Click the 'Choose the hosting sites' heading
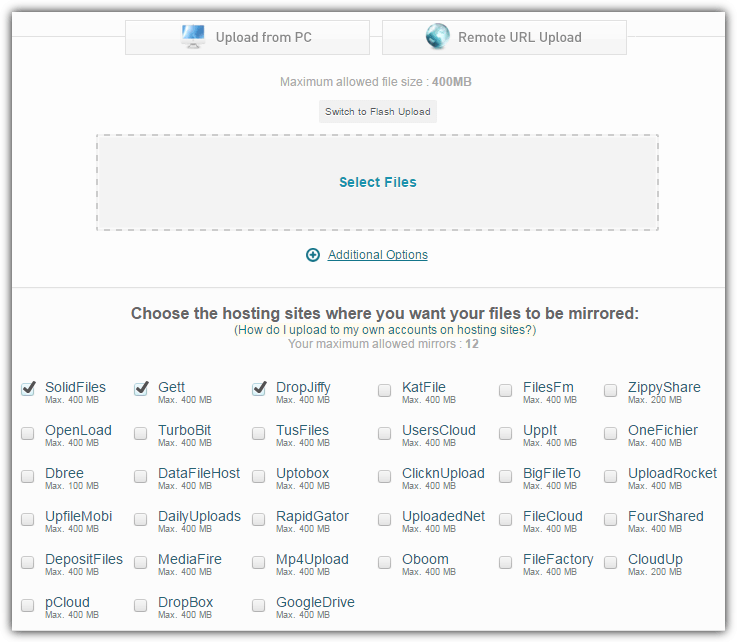The width and height of the screenshot is (737, 642). tap(385, 313)
